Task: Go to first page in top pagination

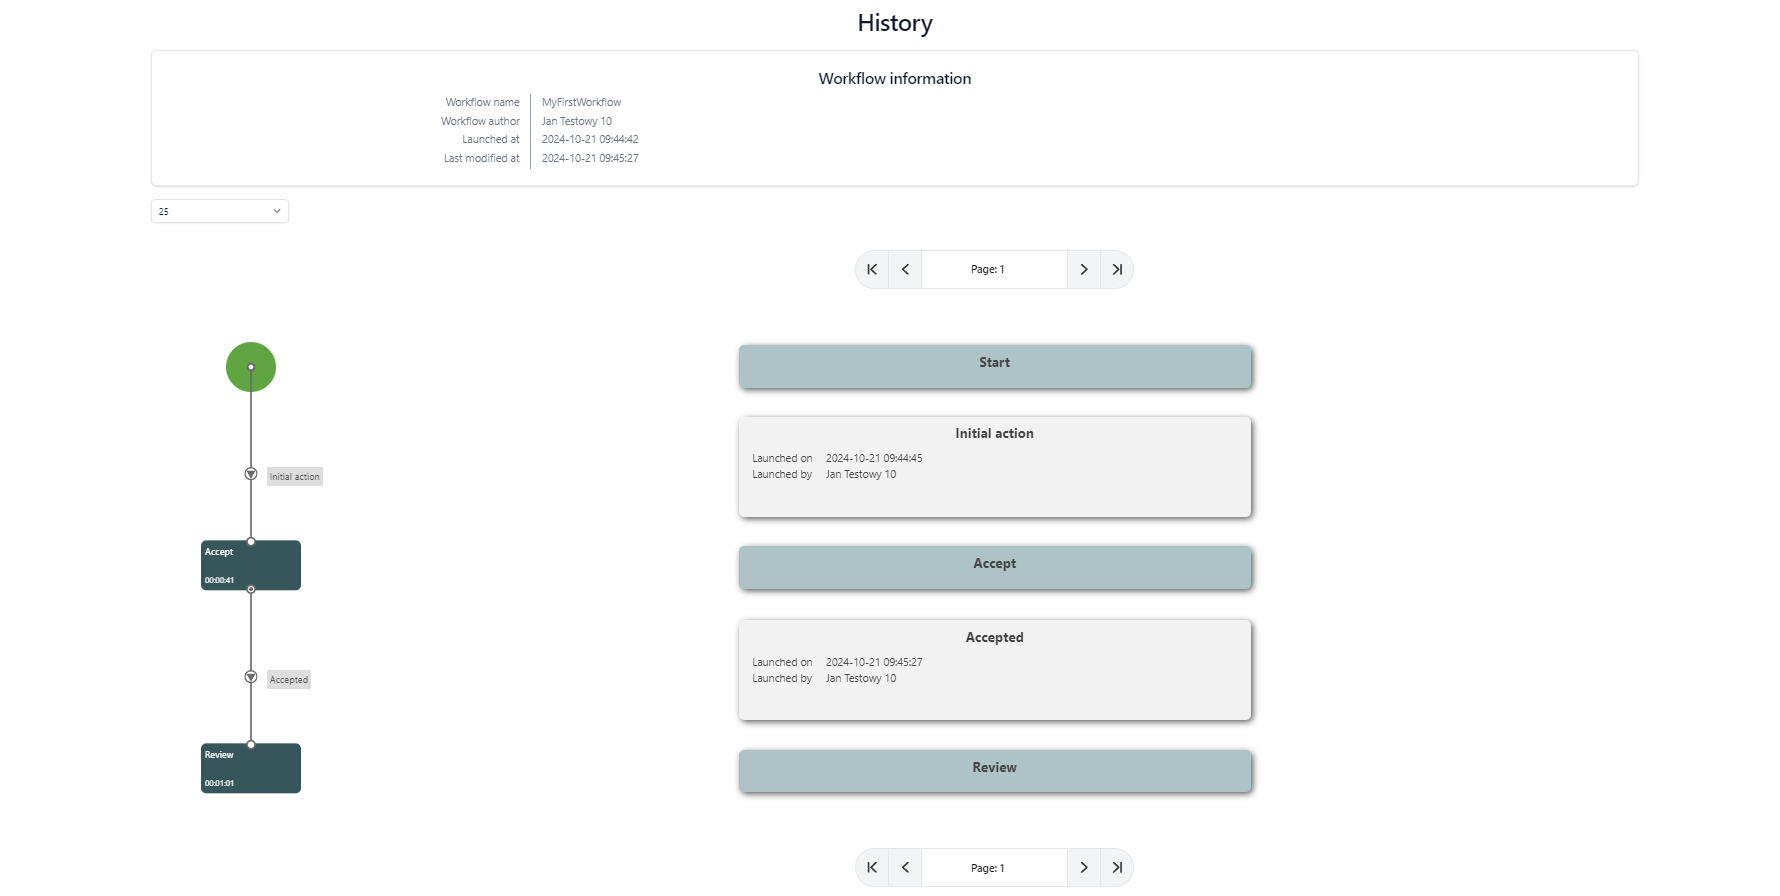Action: click(872, 270)
